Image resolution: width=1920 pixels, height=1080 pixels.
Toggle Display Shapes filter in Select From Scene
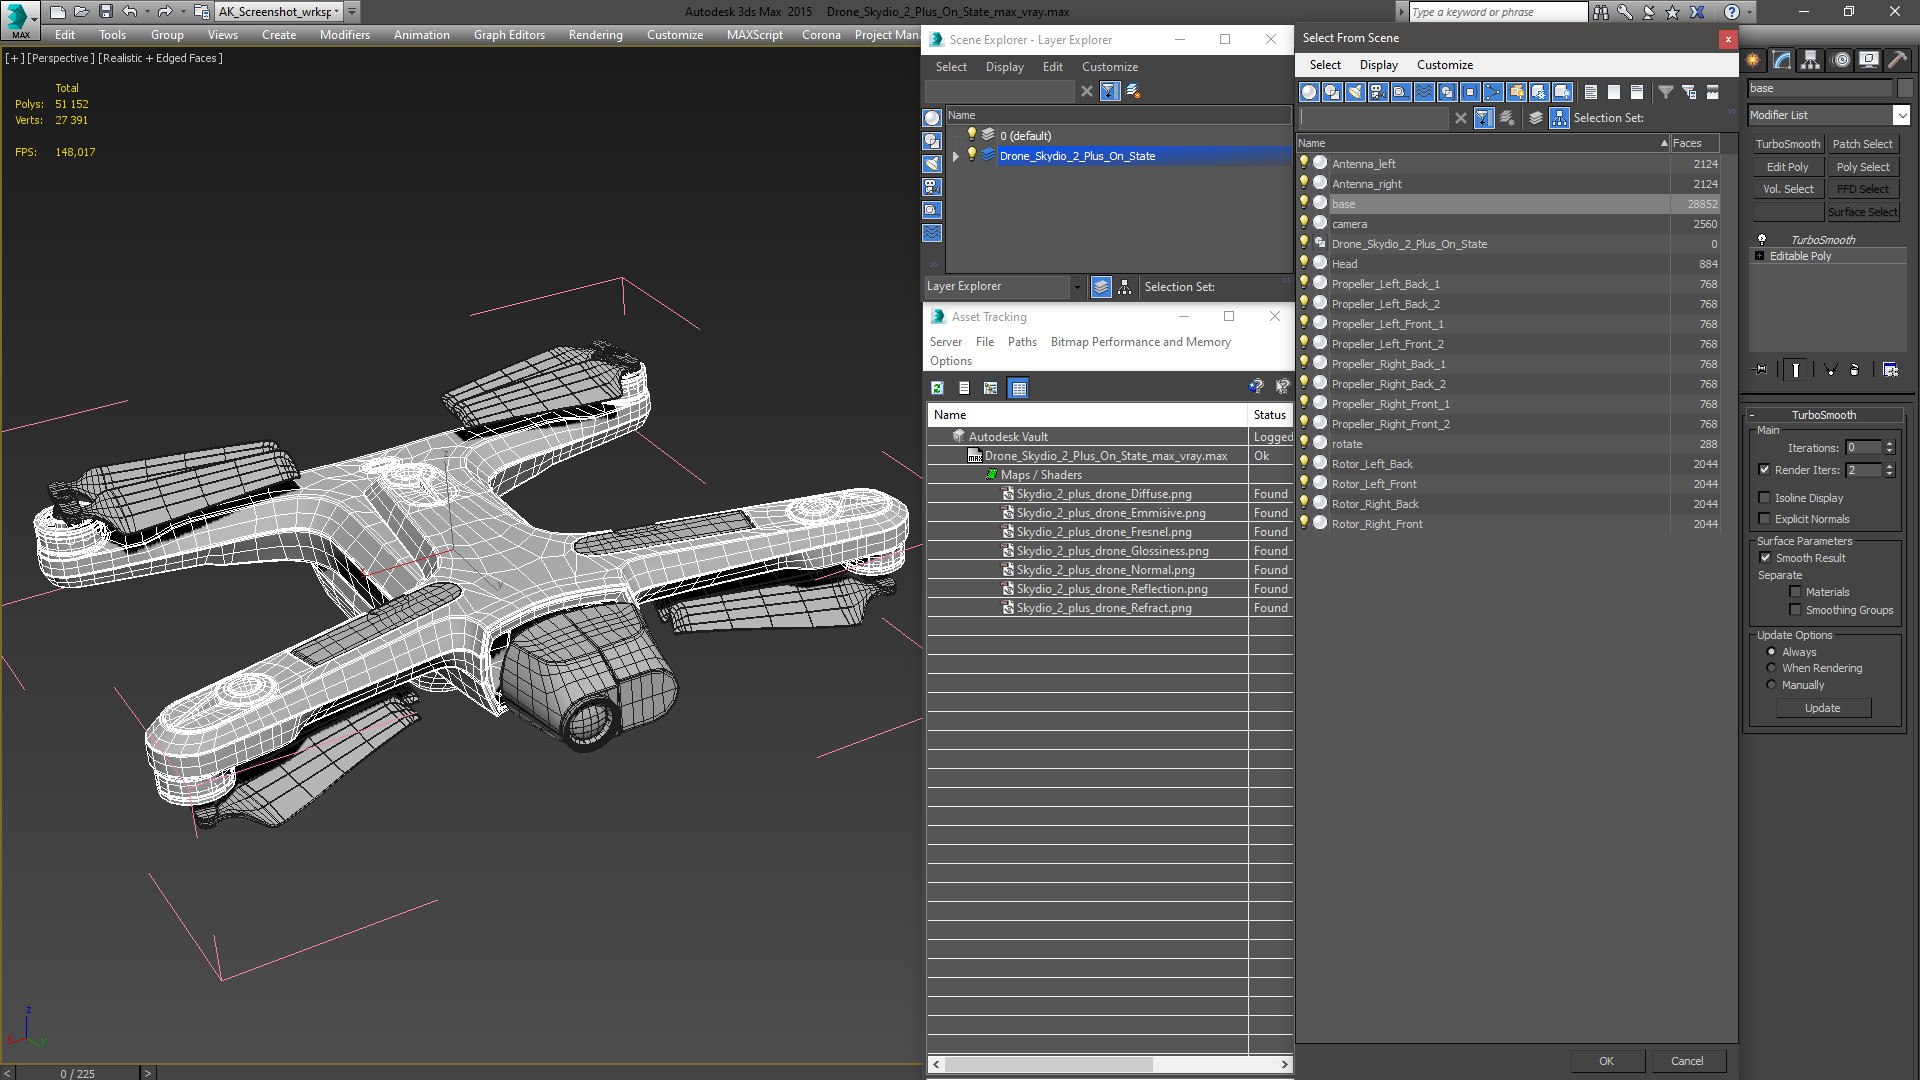(1332, 92)
